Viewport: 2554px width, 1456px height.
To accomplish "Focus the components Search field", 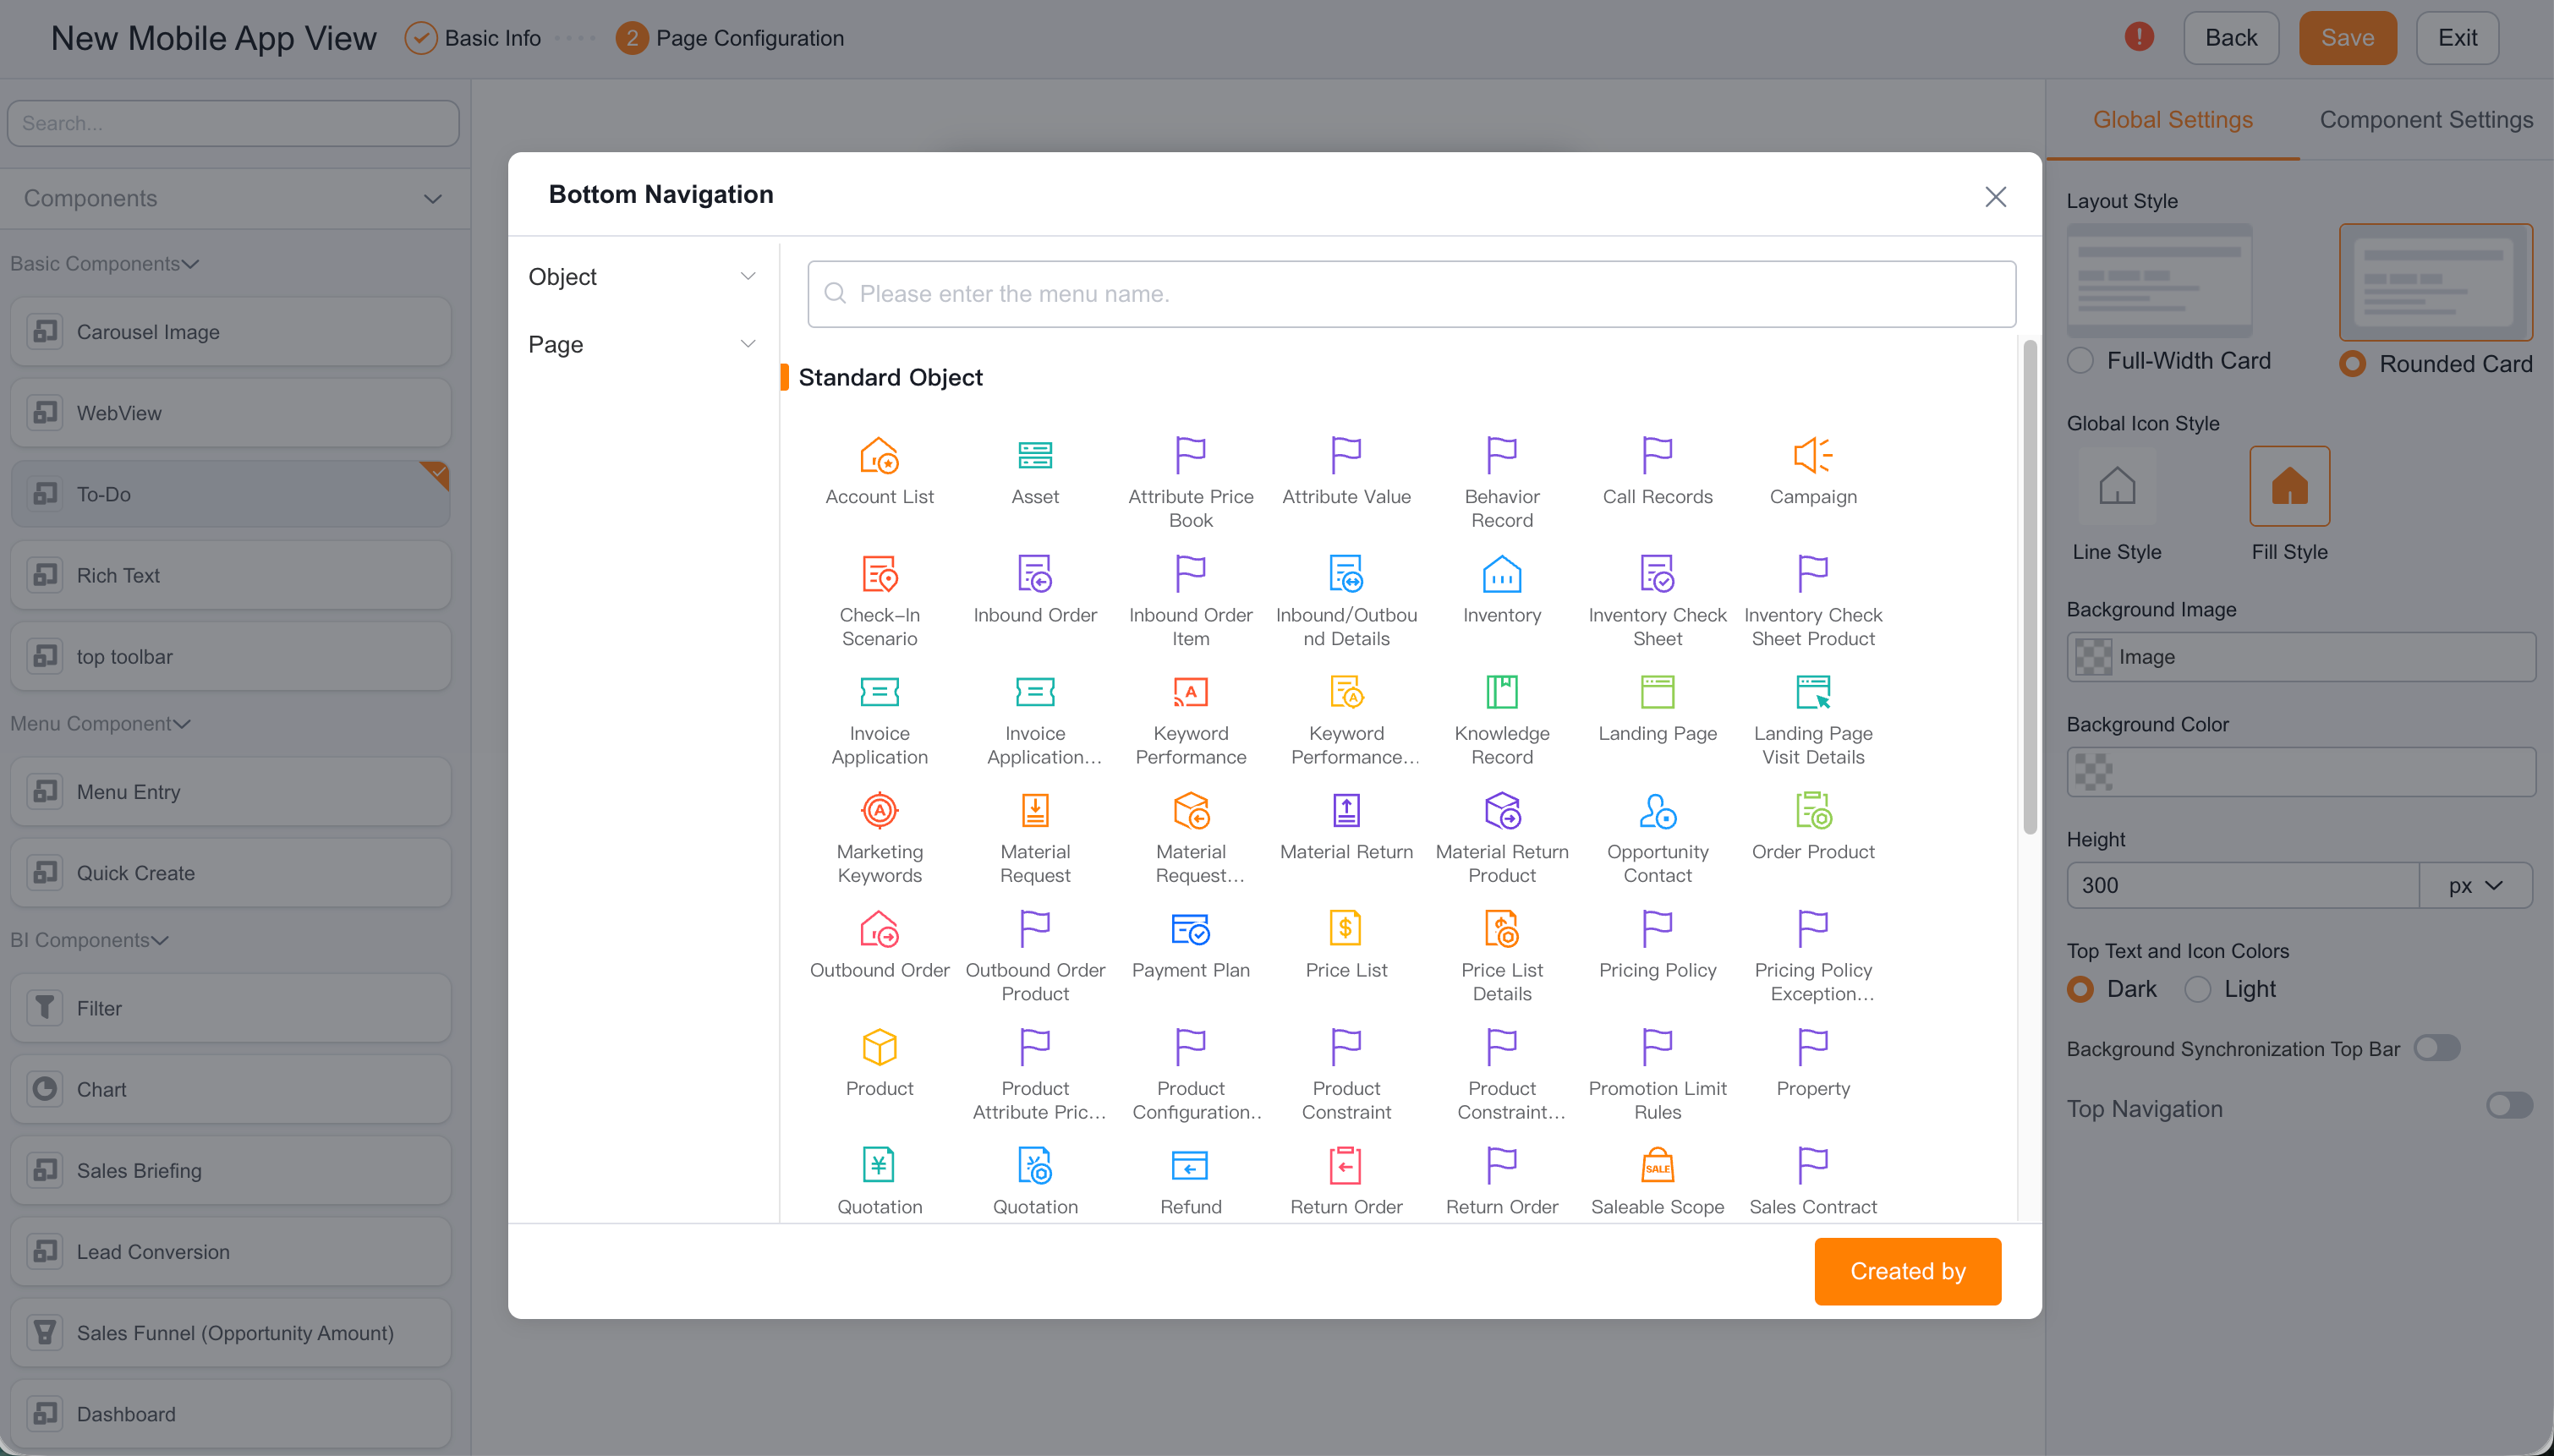I will [x=233, y=123].
